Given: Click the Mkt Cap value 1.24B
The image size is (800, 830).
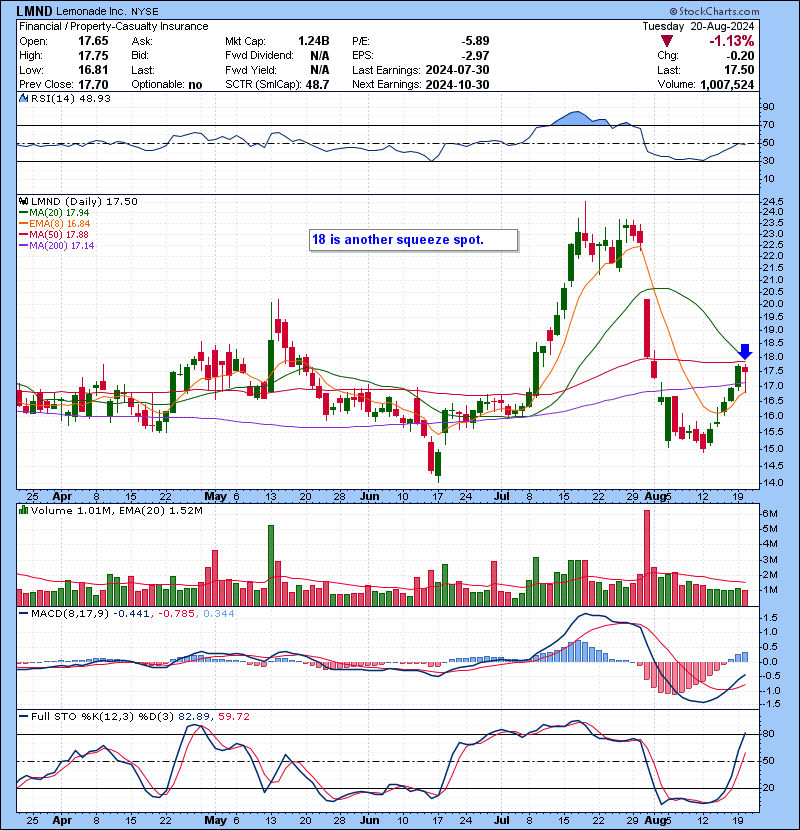Looking at the screenshot, I should [x=313, y=41].
